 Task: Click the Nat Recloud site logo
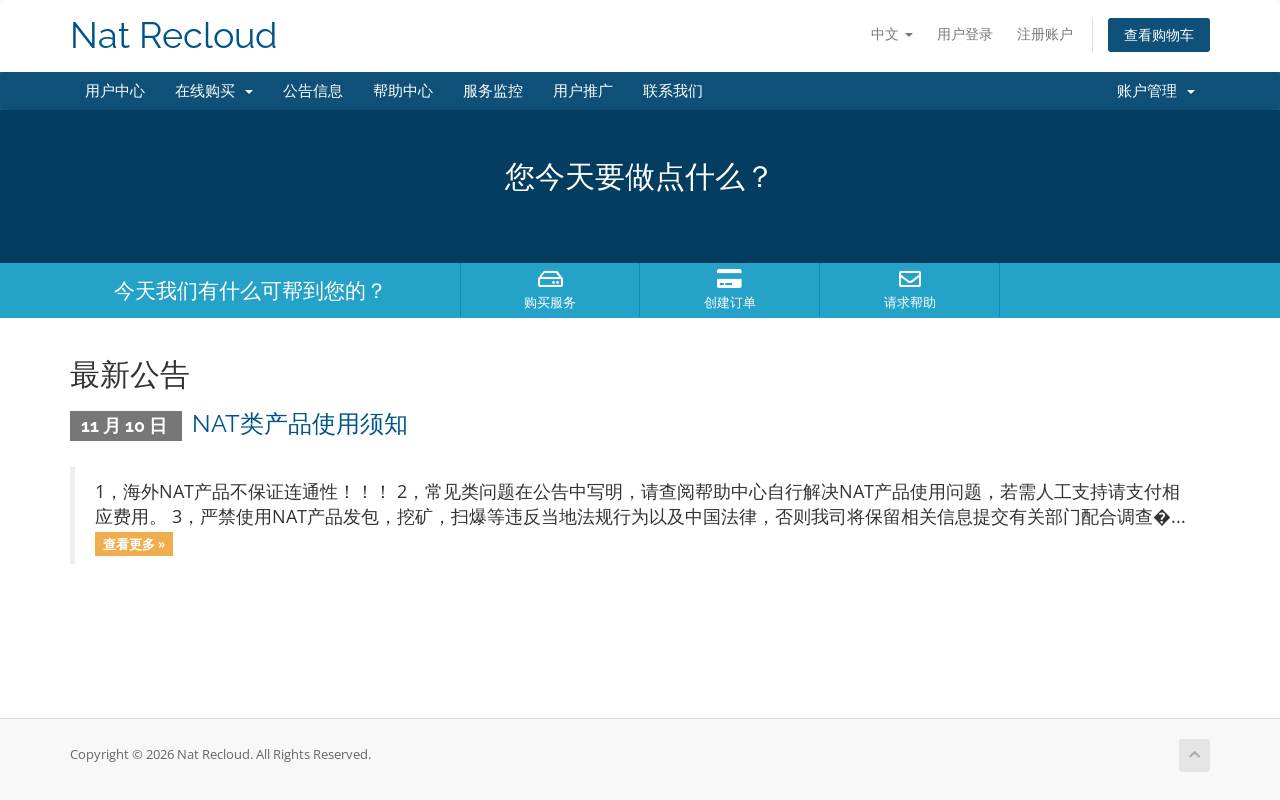pos(173,36)
